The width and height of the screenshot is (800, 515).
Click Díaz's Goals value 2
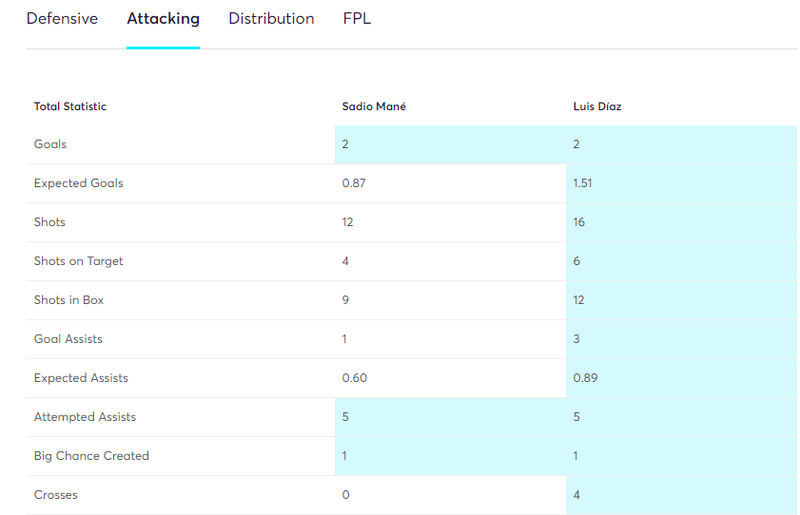click(x=577, y=144)
